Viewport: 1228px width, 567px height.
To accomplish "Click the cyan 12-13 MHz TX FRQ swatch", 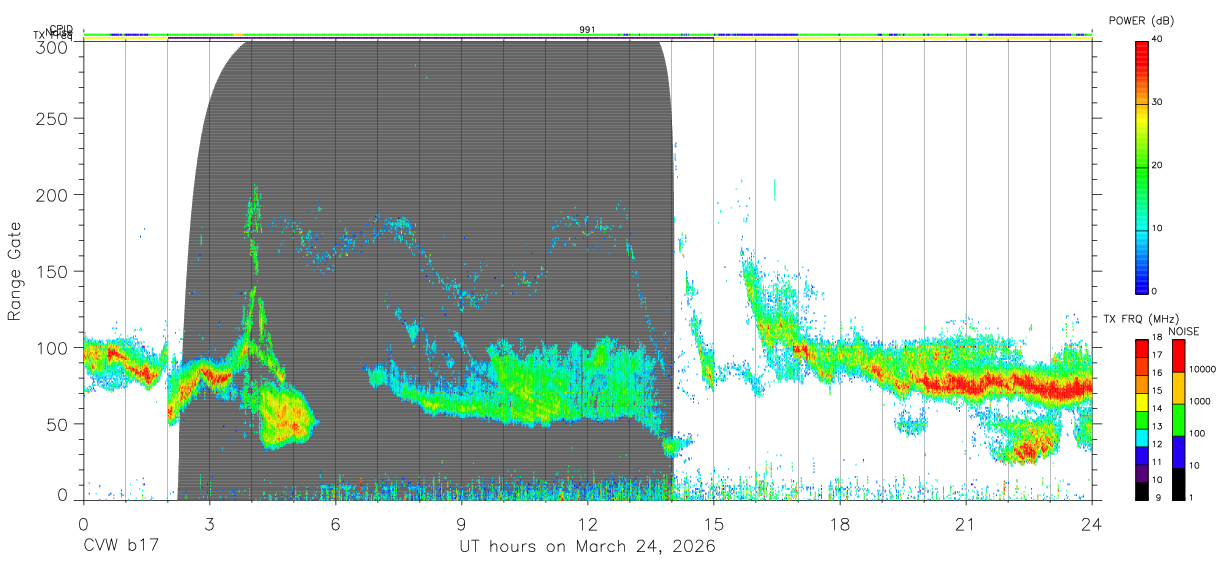I will (x=1142, y=438).
